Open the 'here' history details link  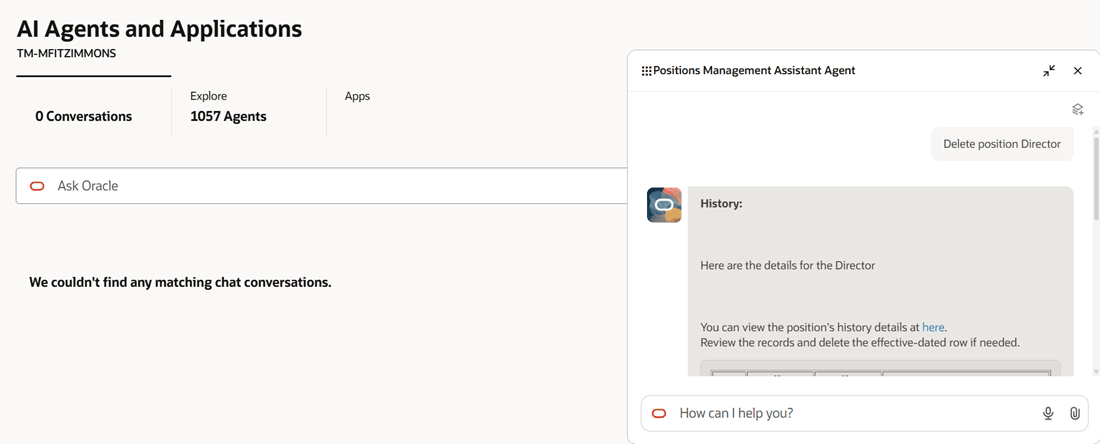[x=933, y=327]
